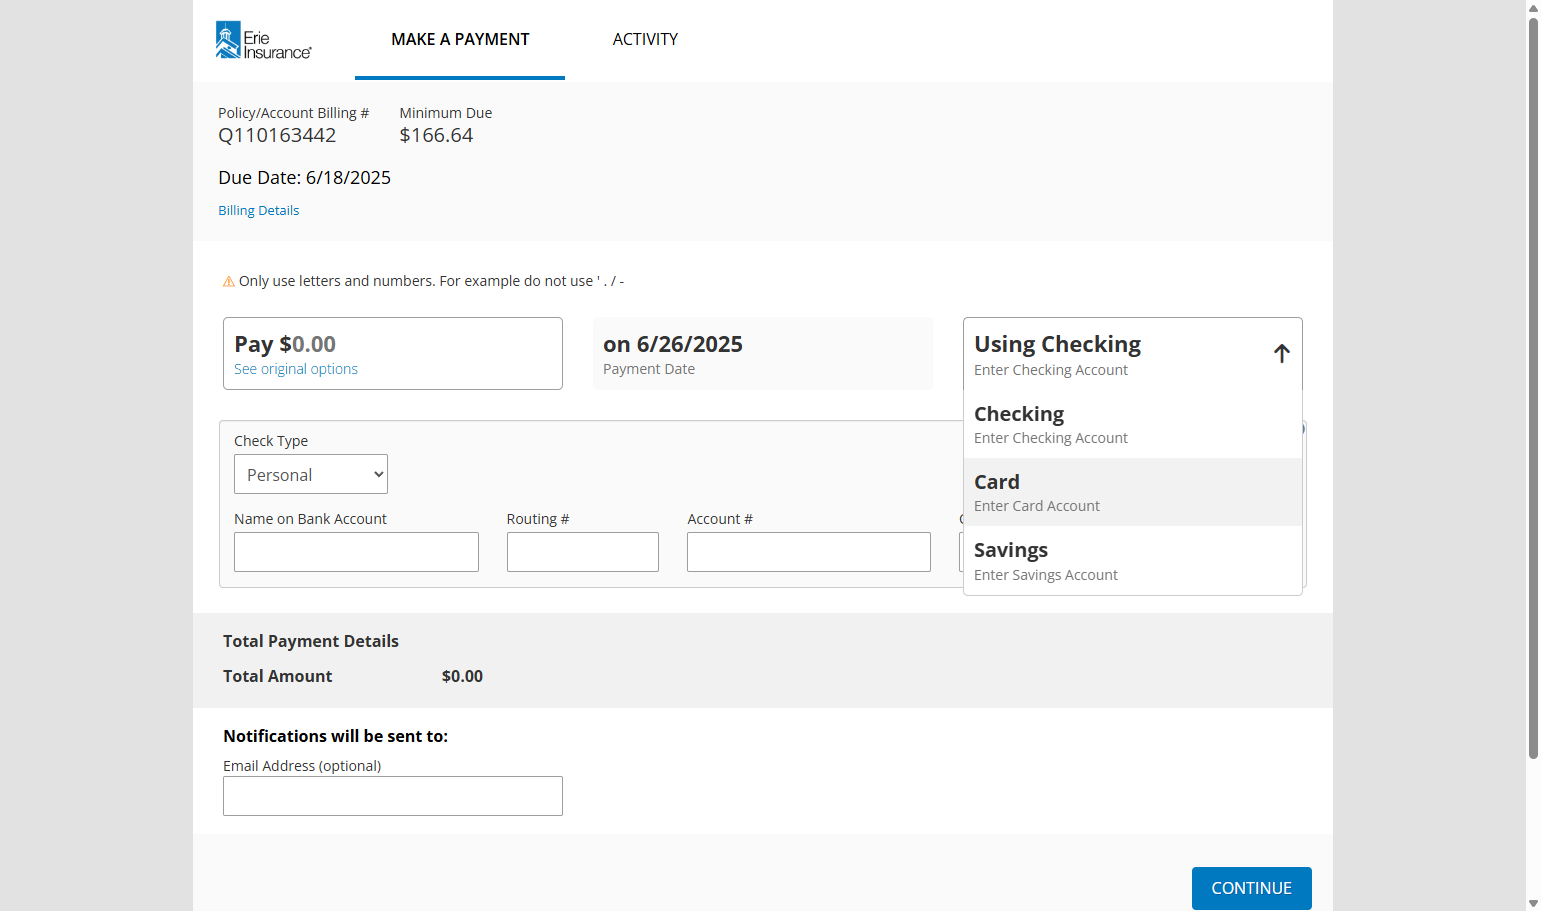Image resolution: width=1541 pixels, height=911 pixels.
Task: Click the on 6/26/2025 payment date box
Action: coord(763,353)
